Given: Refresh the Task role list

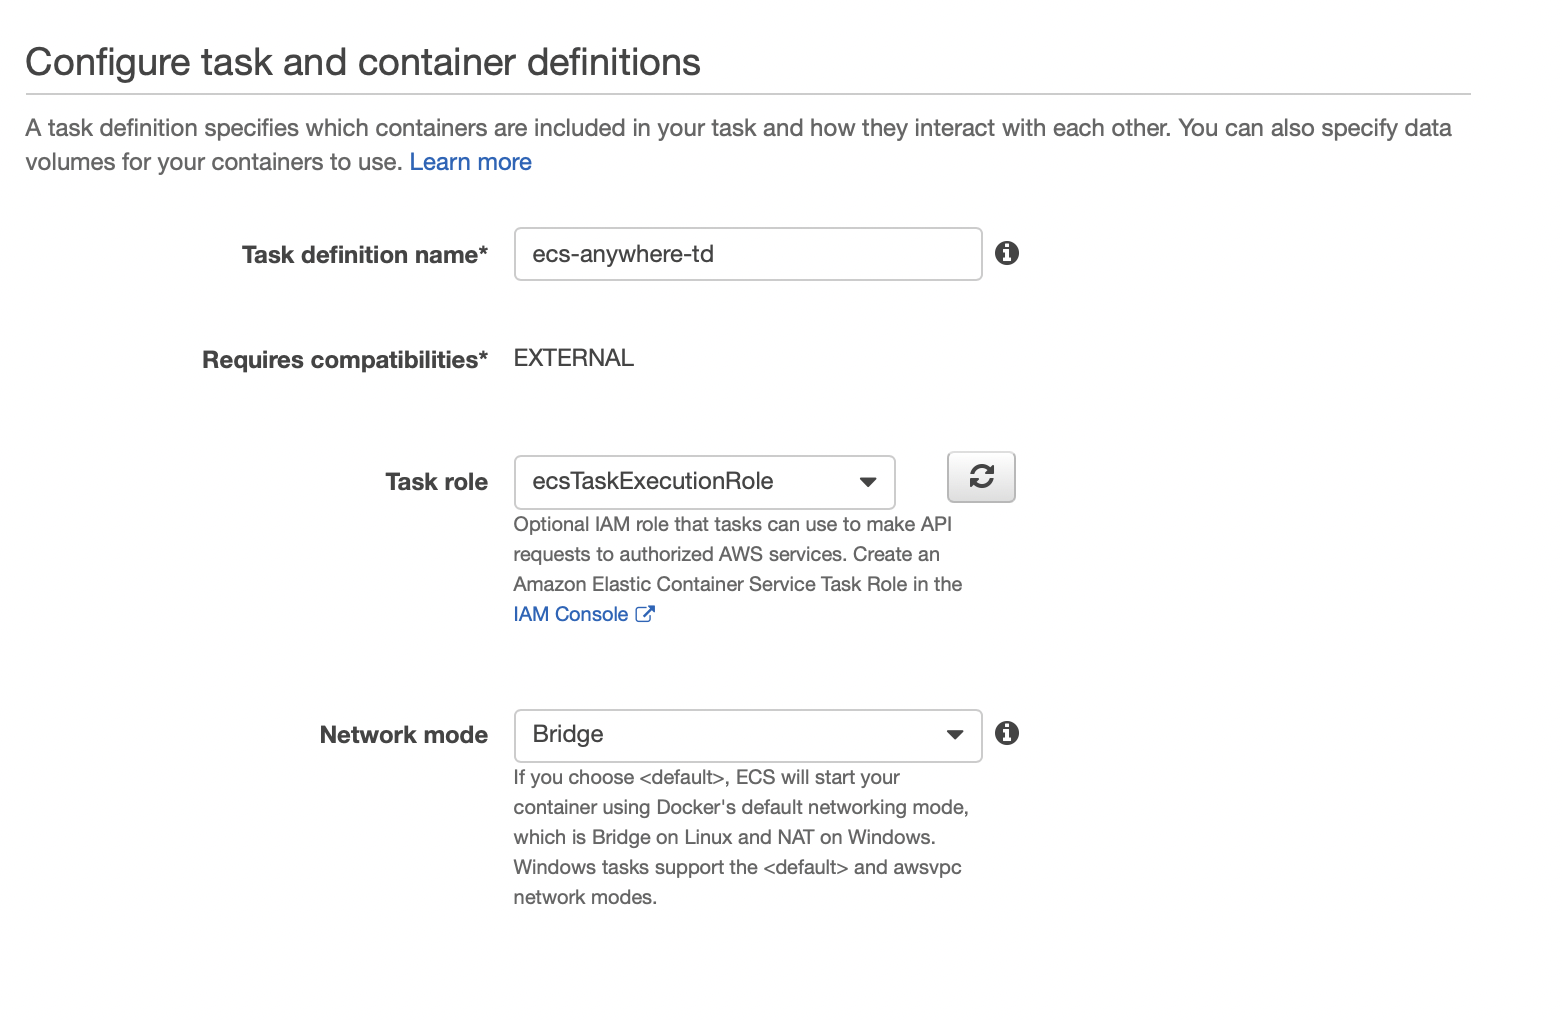Looking at the screenshot, I should pyautogui.click(x=981, y=477).
